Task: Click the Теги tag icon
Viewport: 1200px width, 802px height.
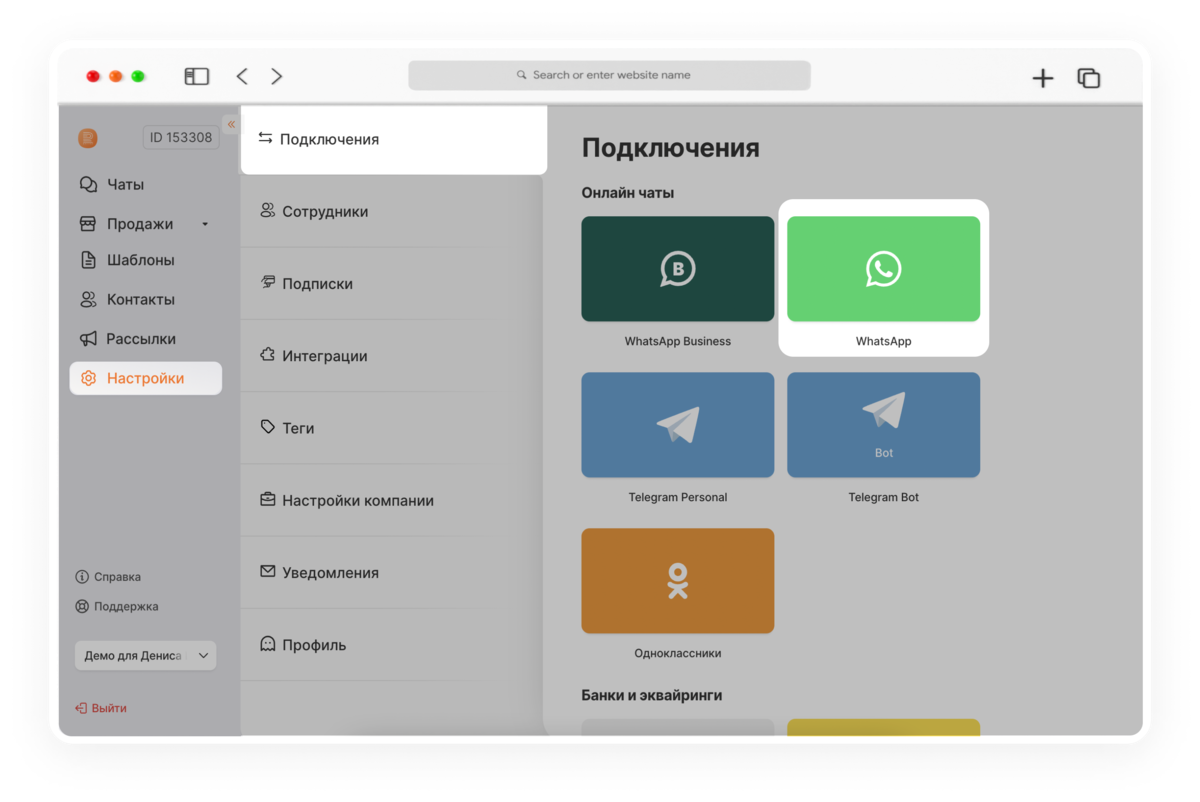Action: click(x=267, y=426)
